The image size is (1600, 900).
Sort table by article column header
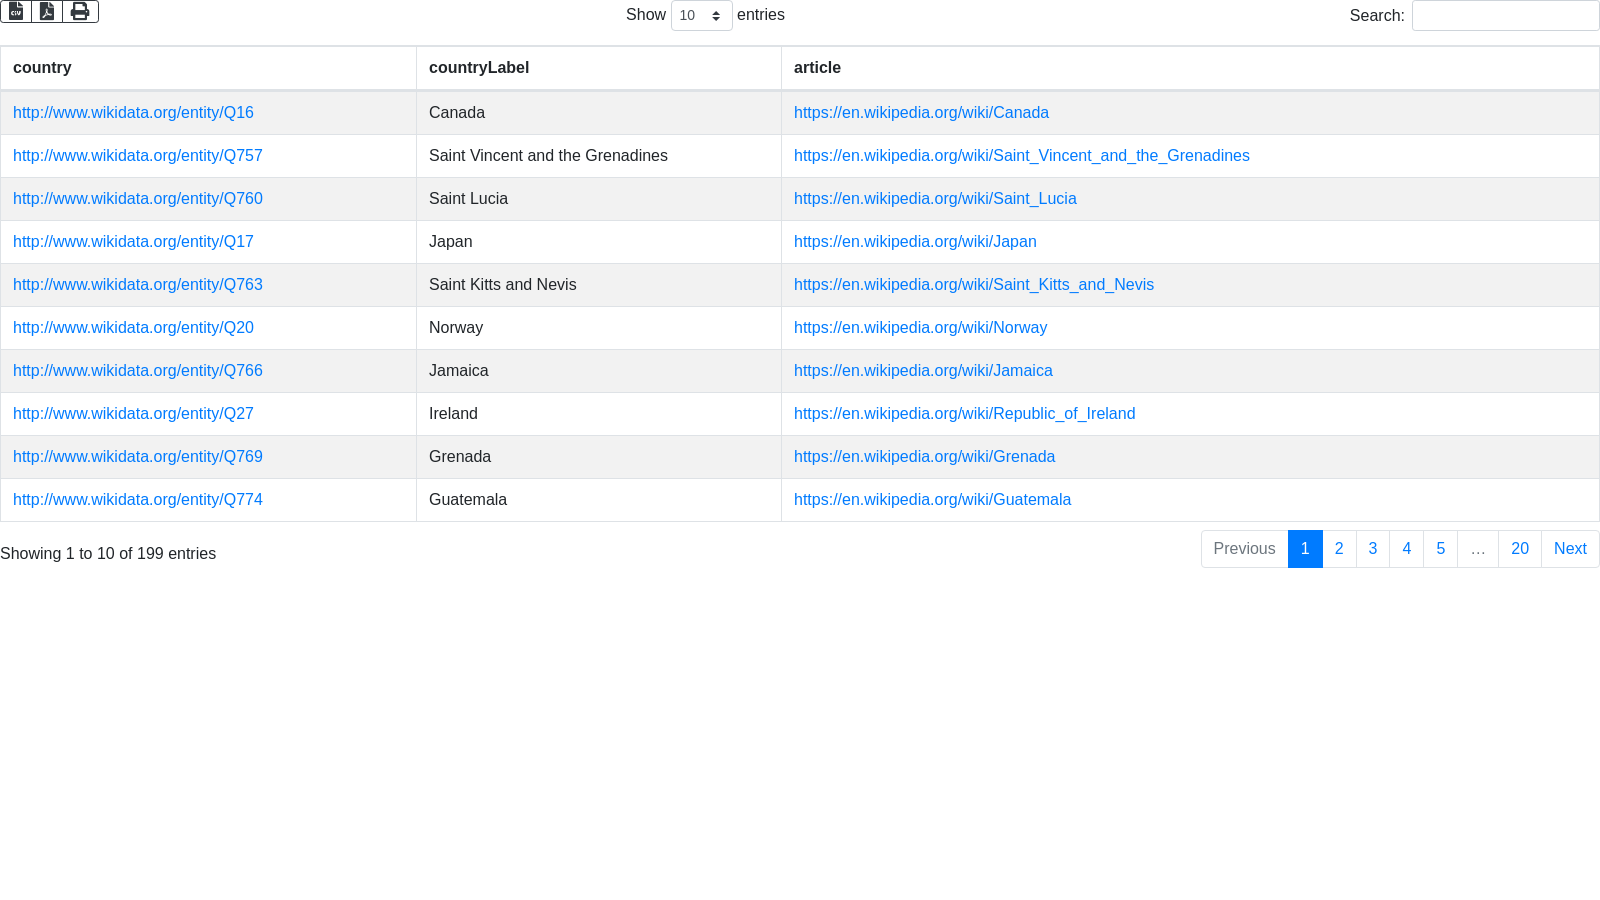coord(817,68)
